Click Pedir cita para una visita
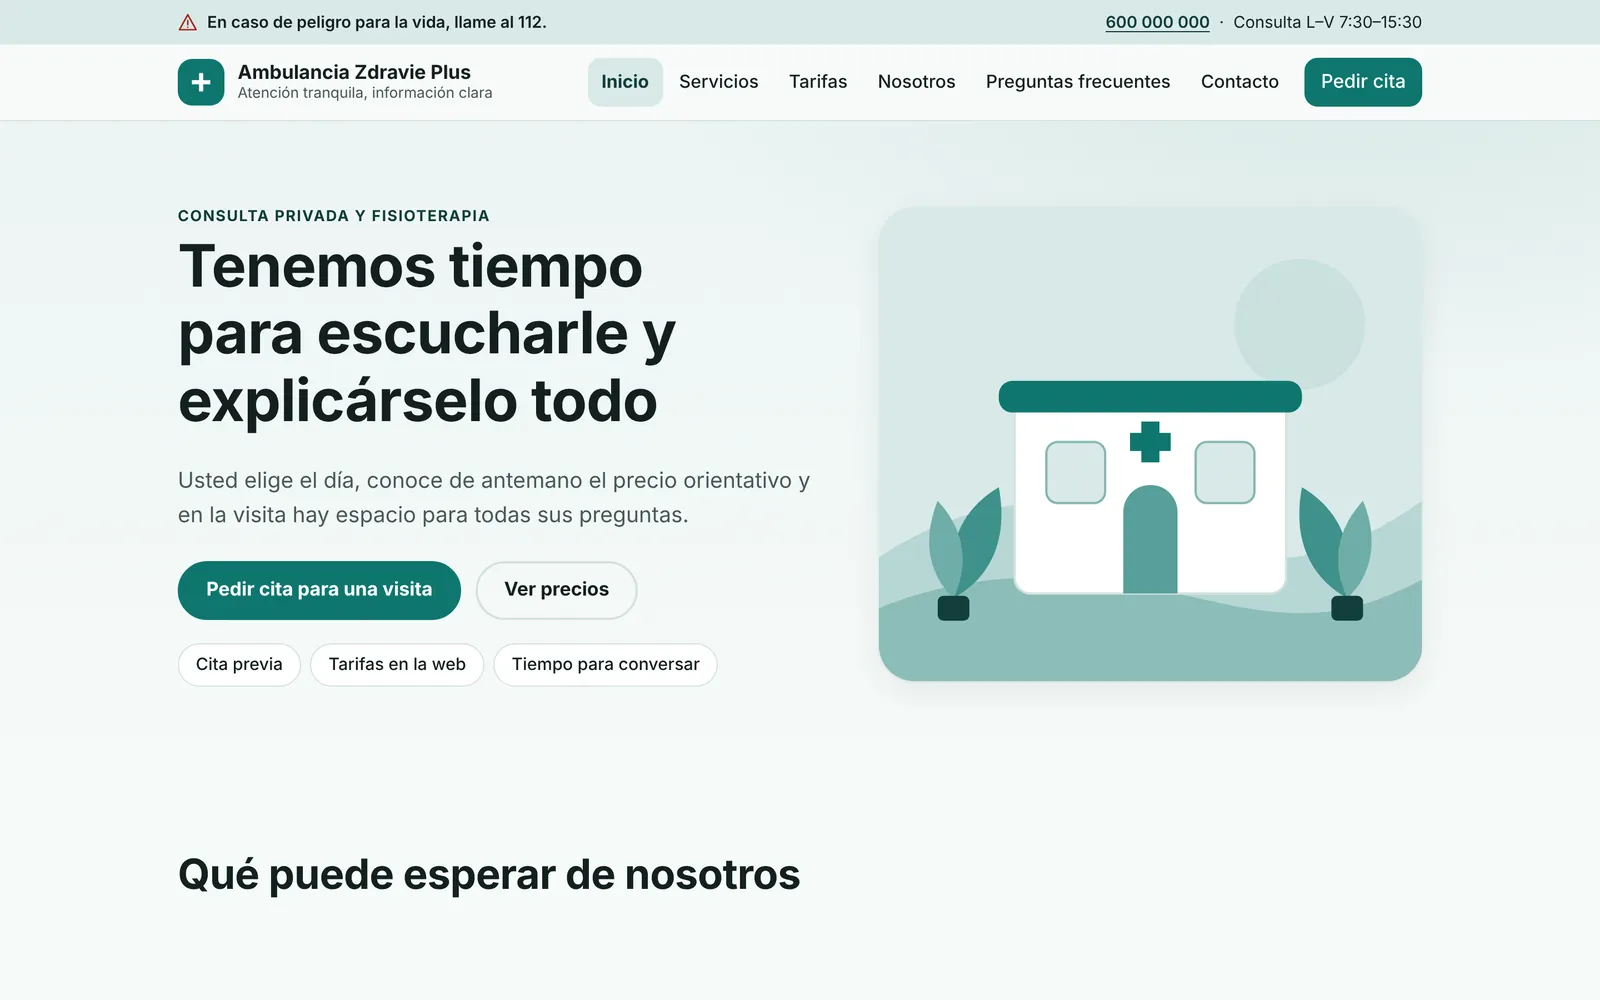This screenshot has height=1000, width=1600. point(319,590)
